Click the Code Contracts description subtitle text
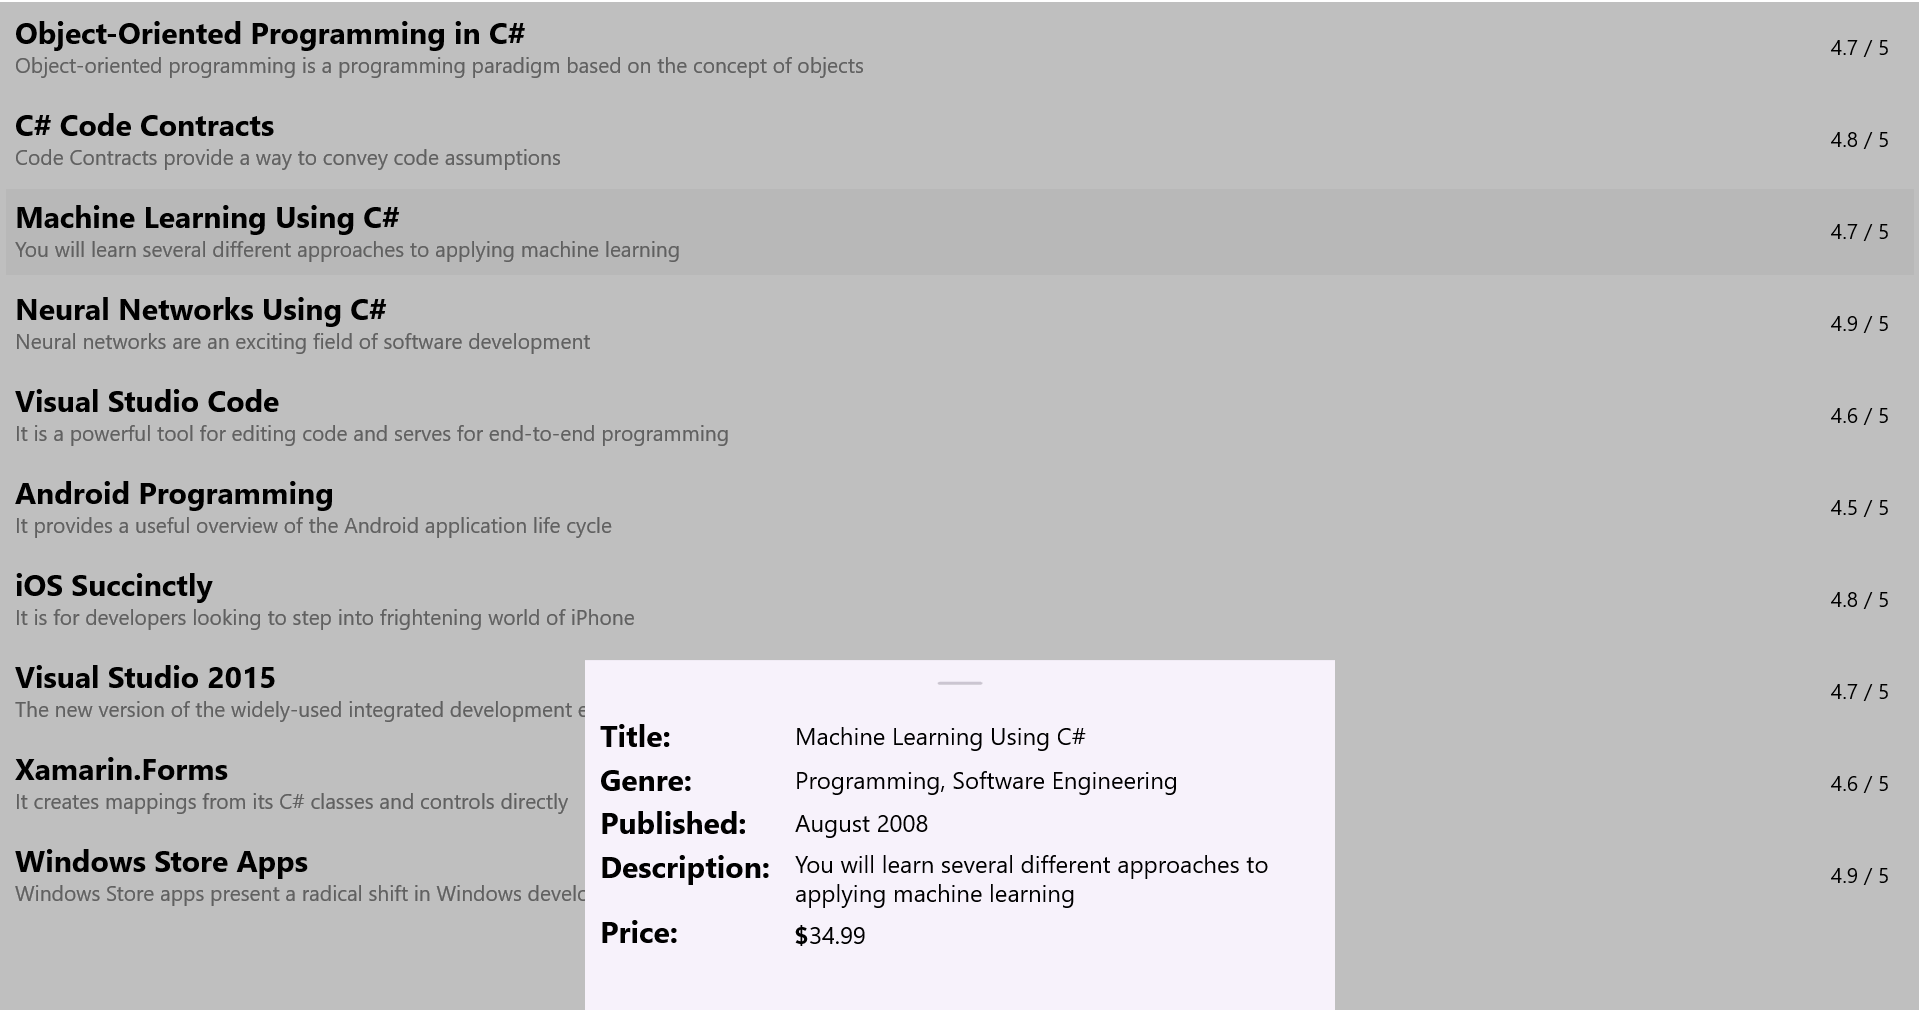Screen dimensions: 1919x1010 pyautogui.click(x=288, y=158)
